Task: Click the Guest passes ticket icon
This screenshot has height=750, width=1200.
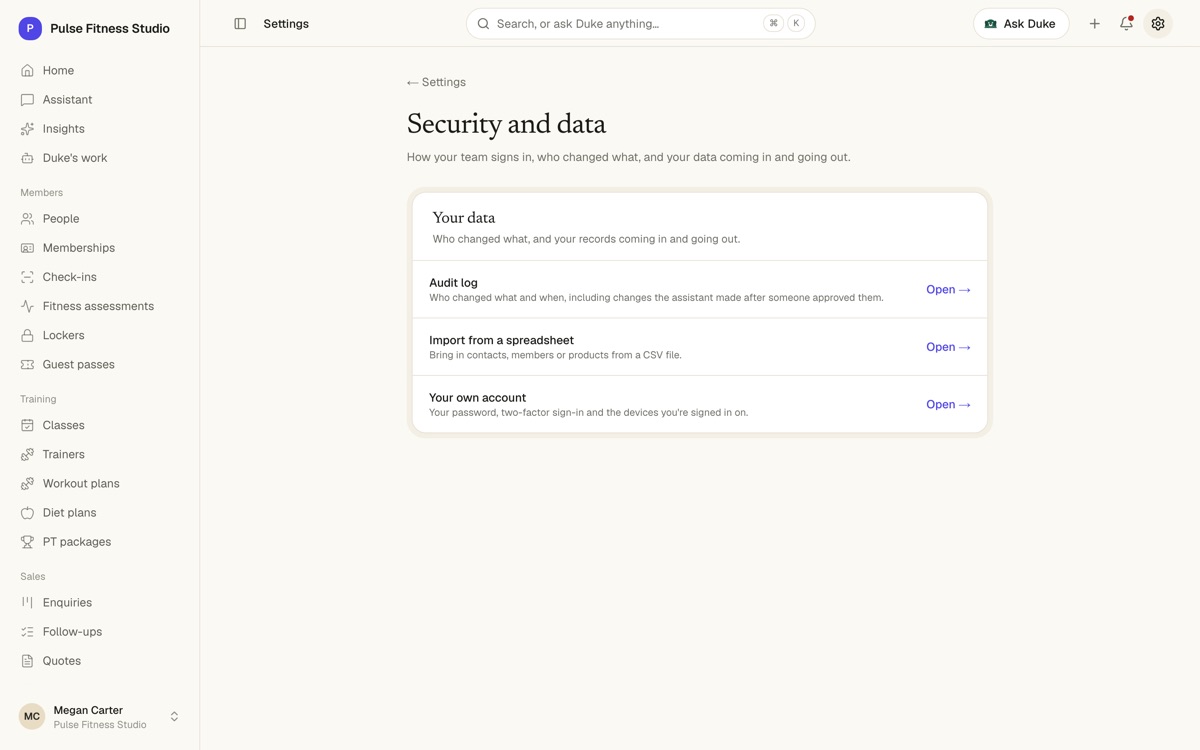Action: pyautogui.click(x=27, y=364)
